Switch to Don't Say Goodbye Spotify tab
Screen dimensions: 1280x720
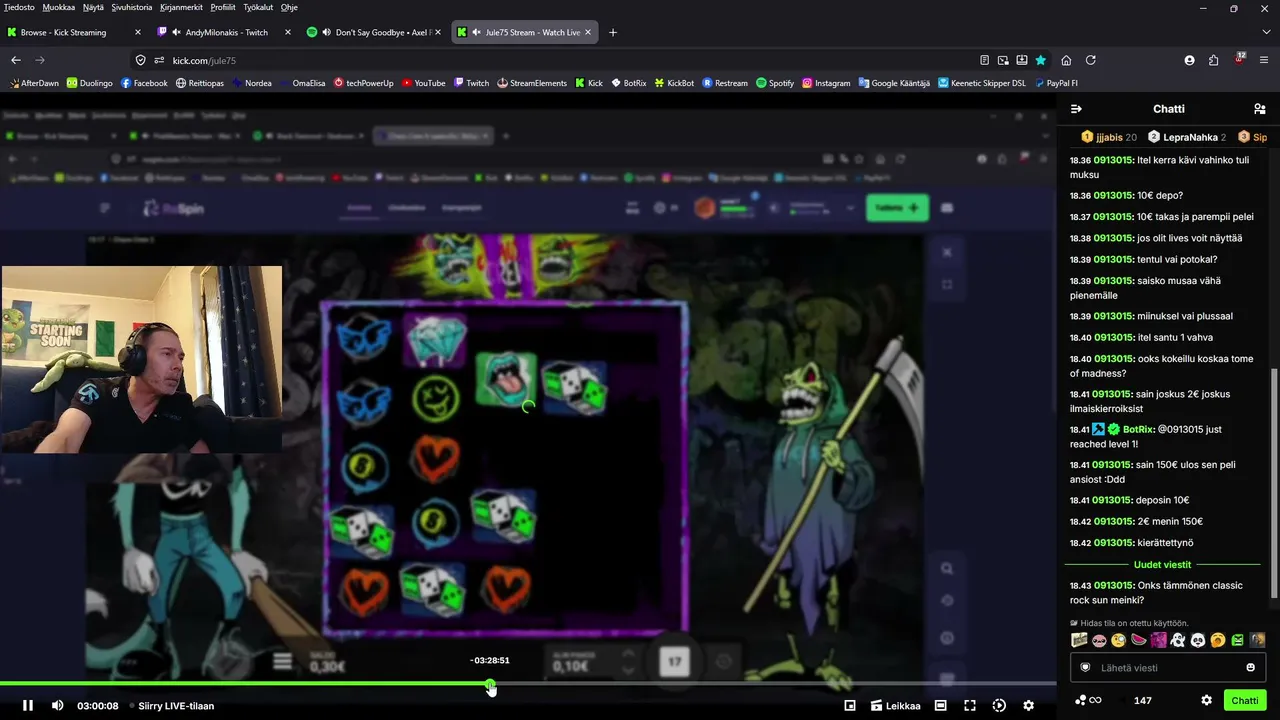[374, 32]
